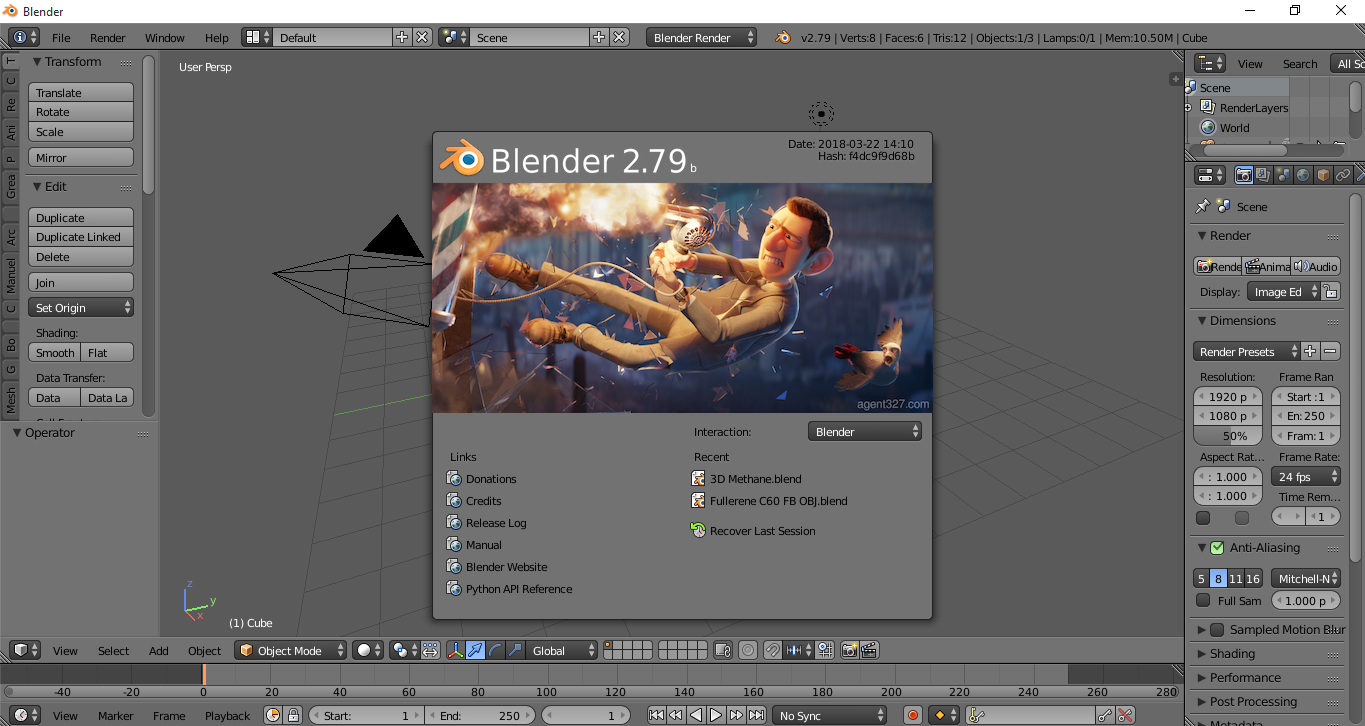Screen dimensions: 1365x726
Task: Open the No Sync playback dropdown
Action: [x=832, y=716]
